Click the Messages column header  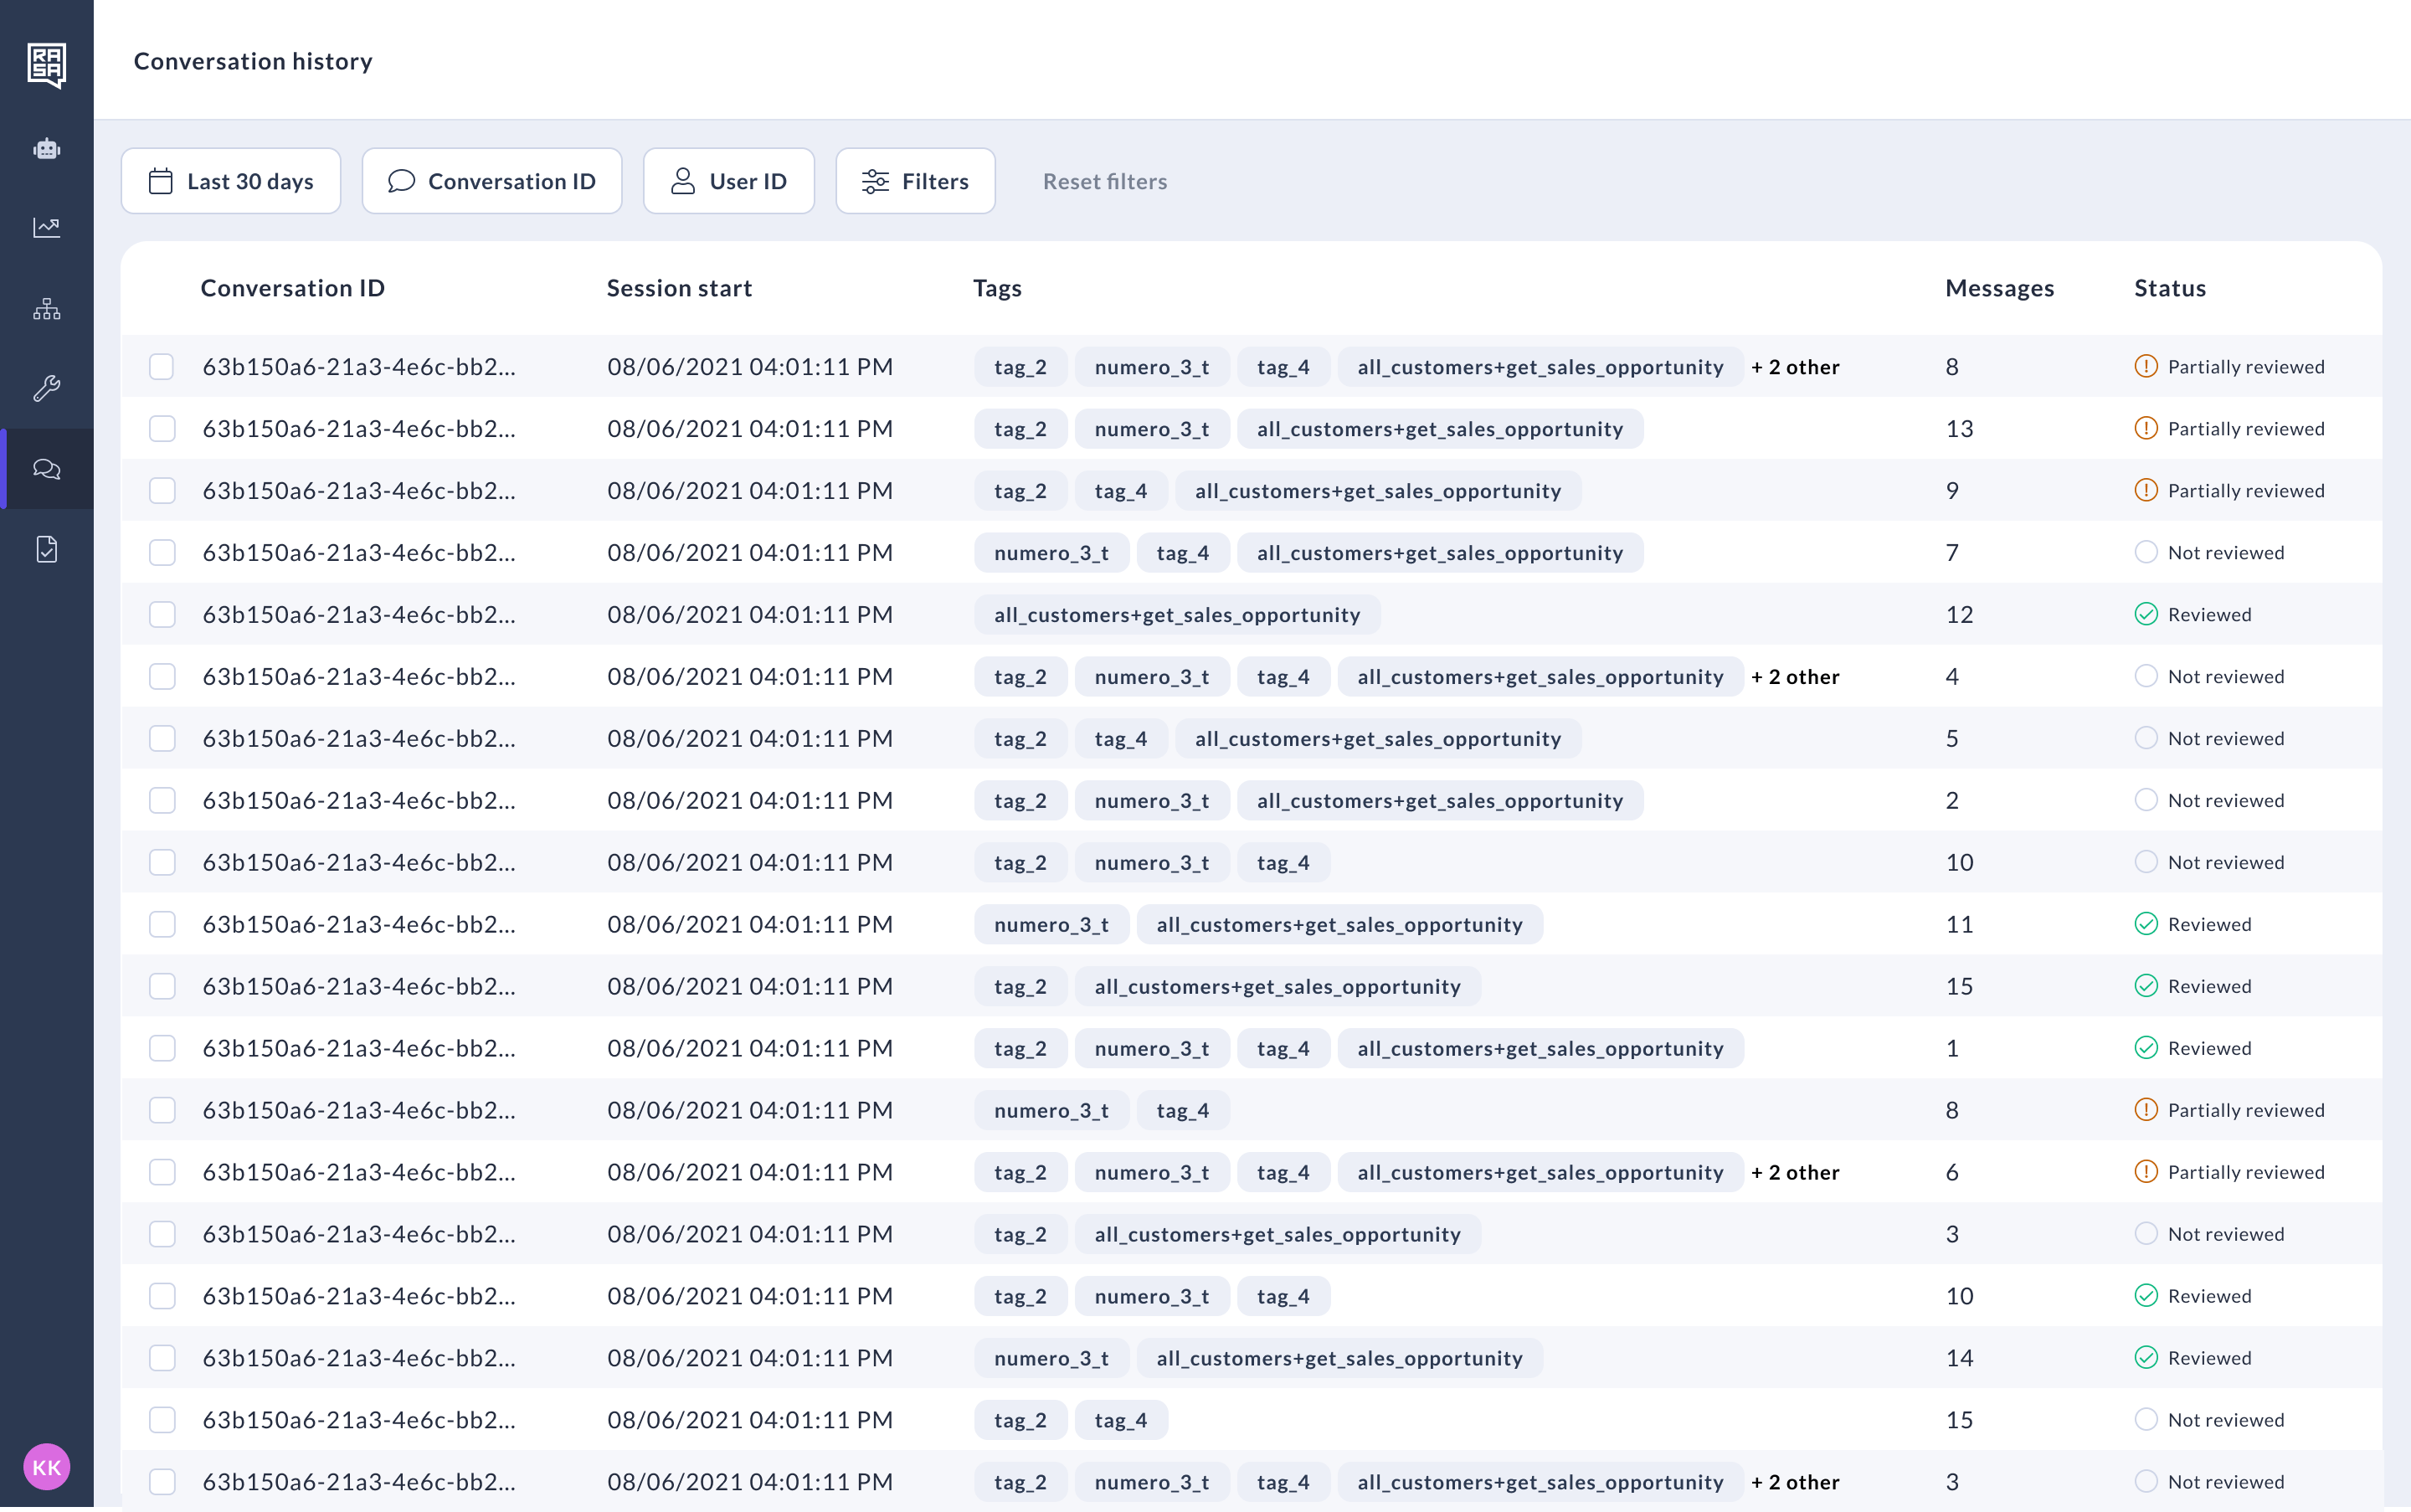click(1999, 288)
